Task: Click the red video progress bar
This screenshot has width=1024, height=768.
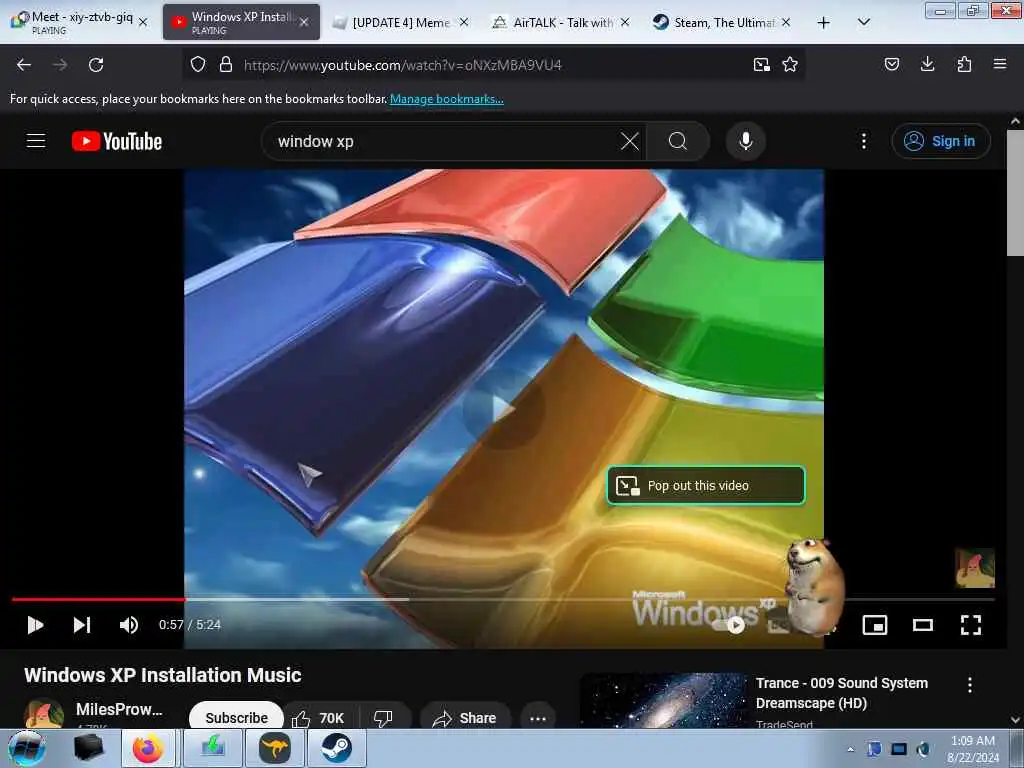Action: point(98,599)
